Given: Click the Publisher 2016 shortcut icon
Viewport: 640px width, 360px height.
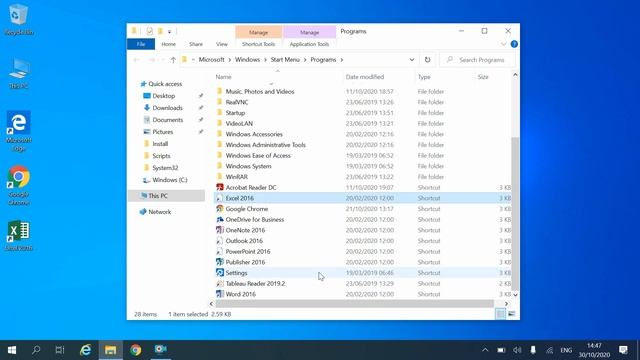Looking at the screenshot, I should tap(220, 262).
